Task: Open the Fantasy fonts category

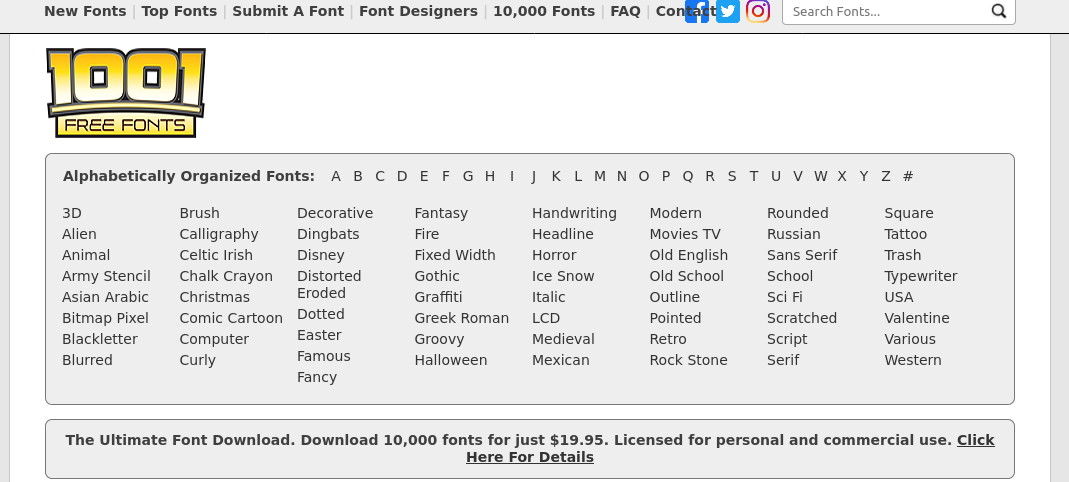Action: tap(441, 213)
